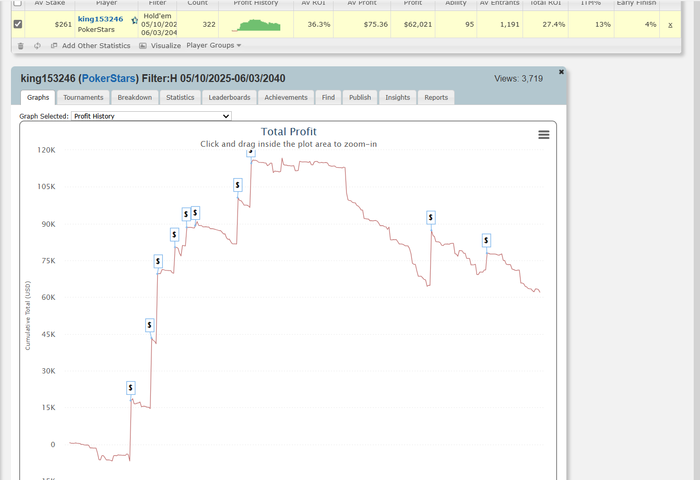Expand the Player Groups dropdown
This screenshot has height=480, width=700.
[x=213, y=46]
